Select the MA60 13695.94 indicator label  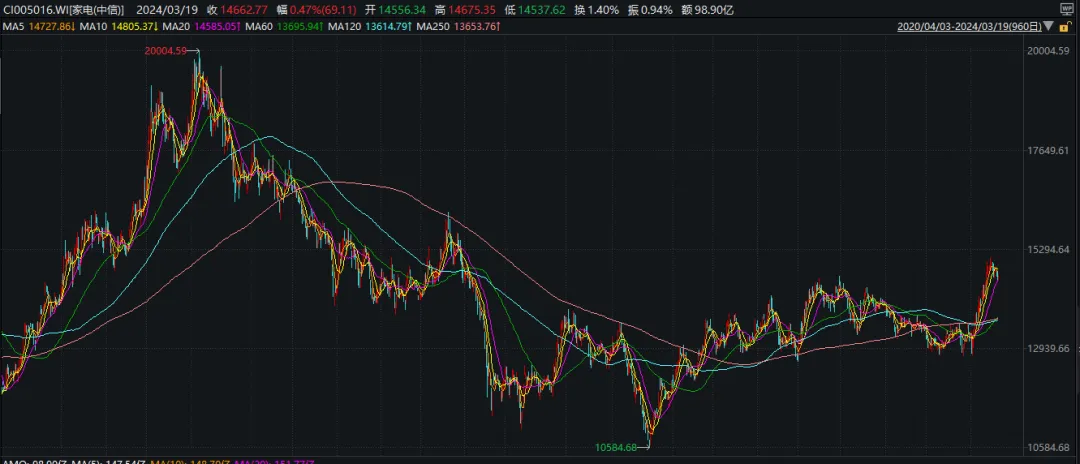click(x=284, y=27)
